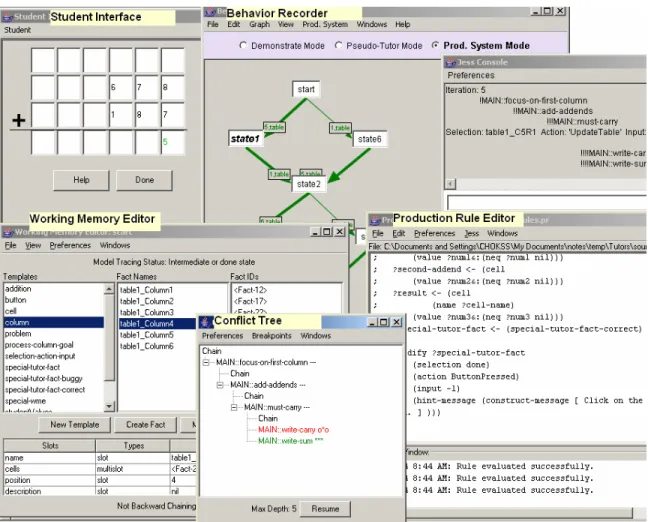Click the start node in behavior graph
Image resolution: width=648 pixels, height=522 pixels.
click(x=306, y=89)
